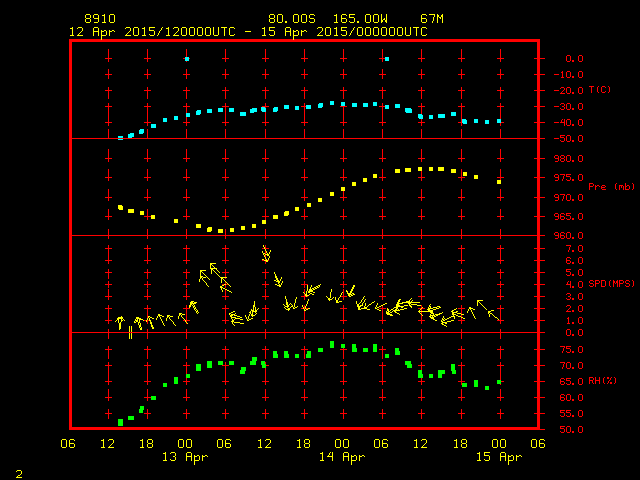
Task: Click the '00' hour label above 13 Apr
Action: point(185,444)
